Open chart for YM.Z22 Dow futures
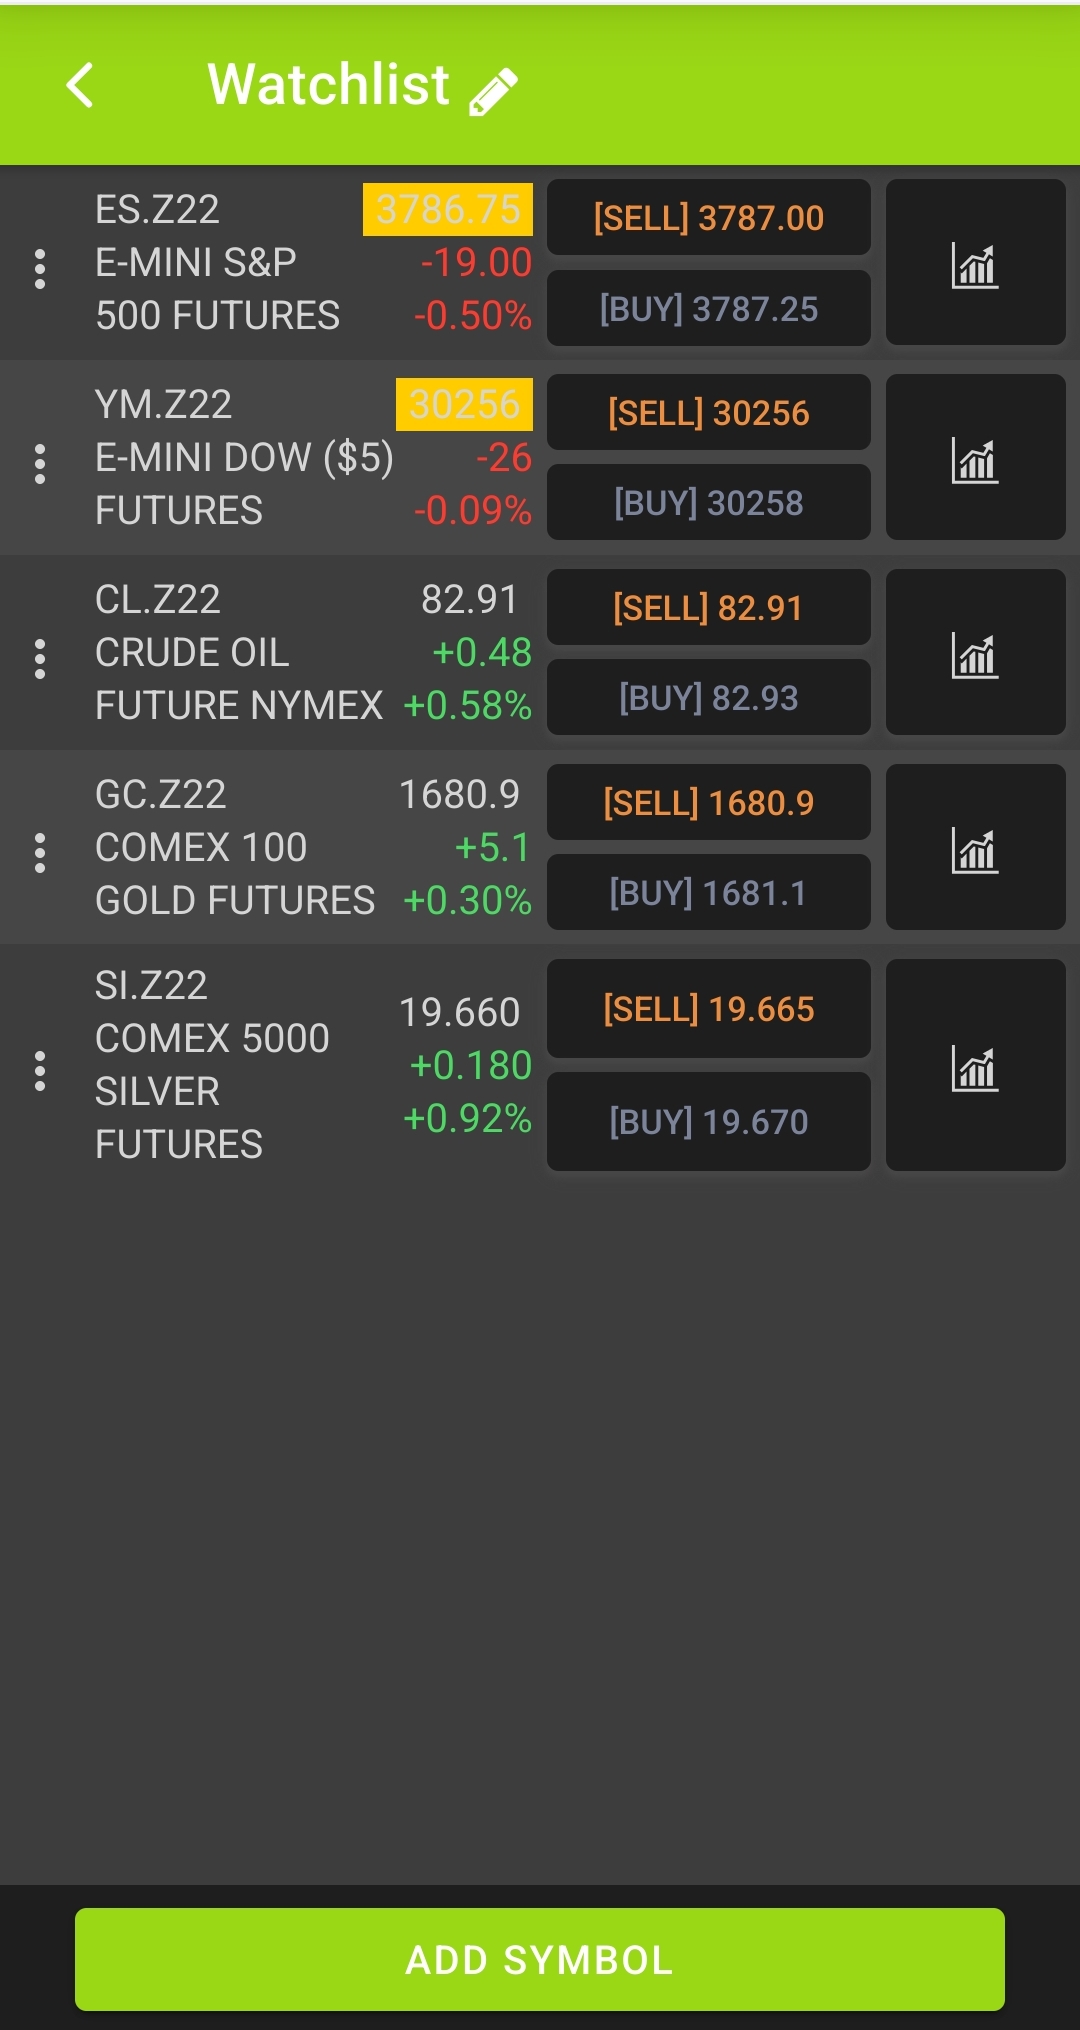Viewport: 1080px width, 2030px height. pyautogui.click(x=975, y=458)
